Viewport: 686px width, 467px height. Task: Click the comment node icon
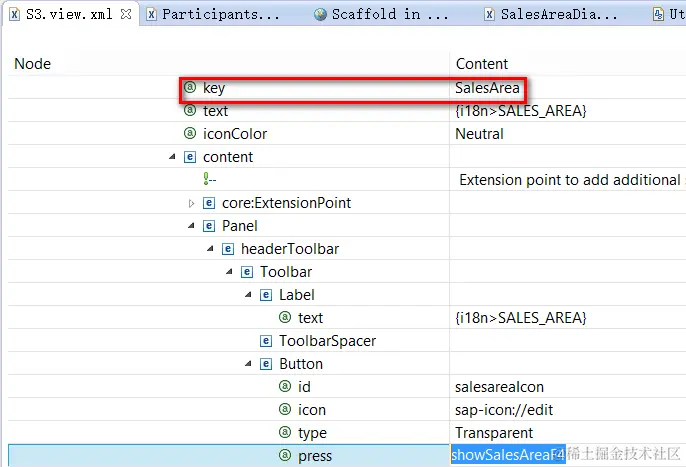[x=209, y=179]
